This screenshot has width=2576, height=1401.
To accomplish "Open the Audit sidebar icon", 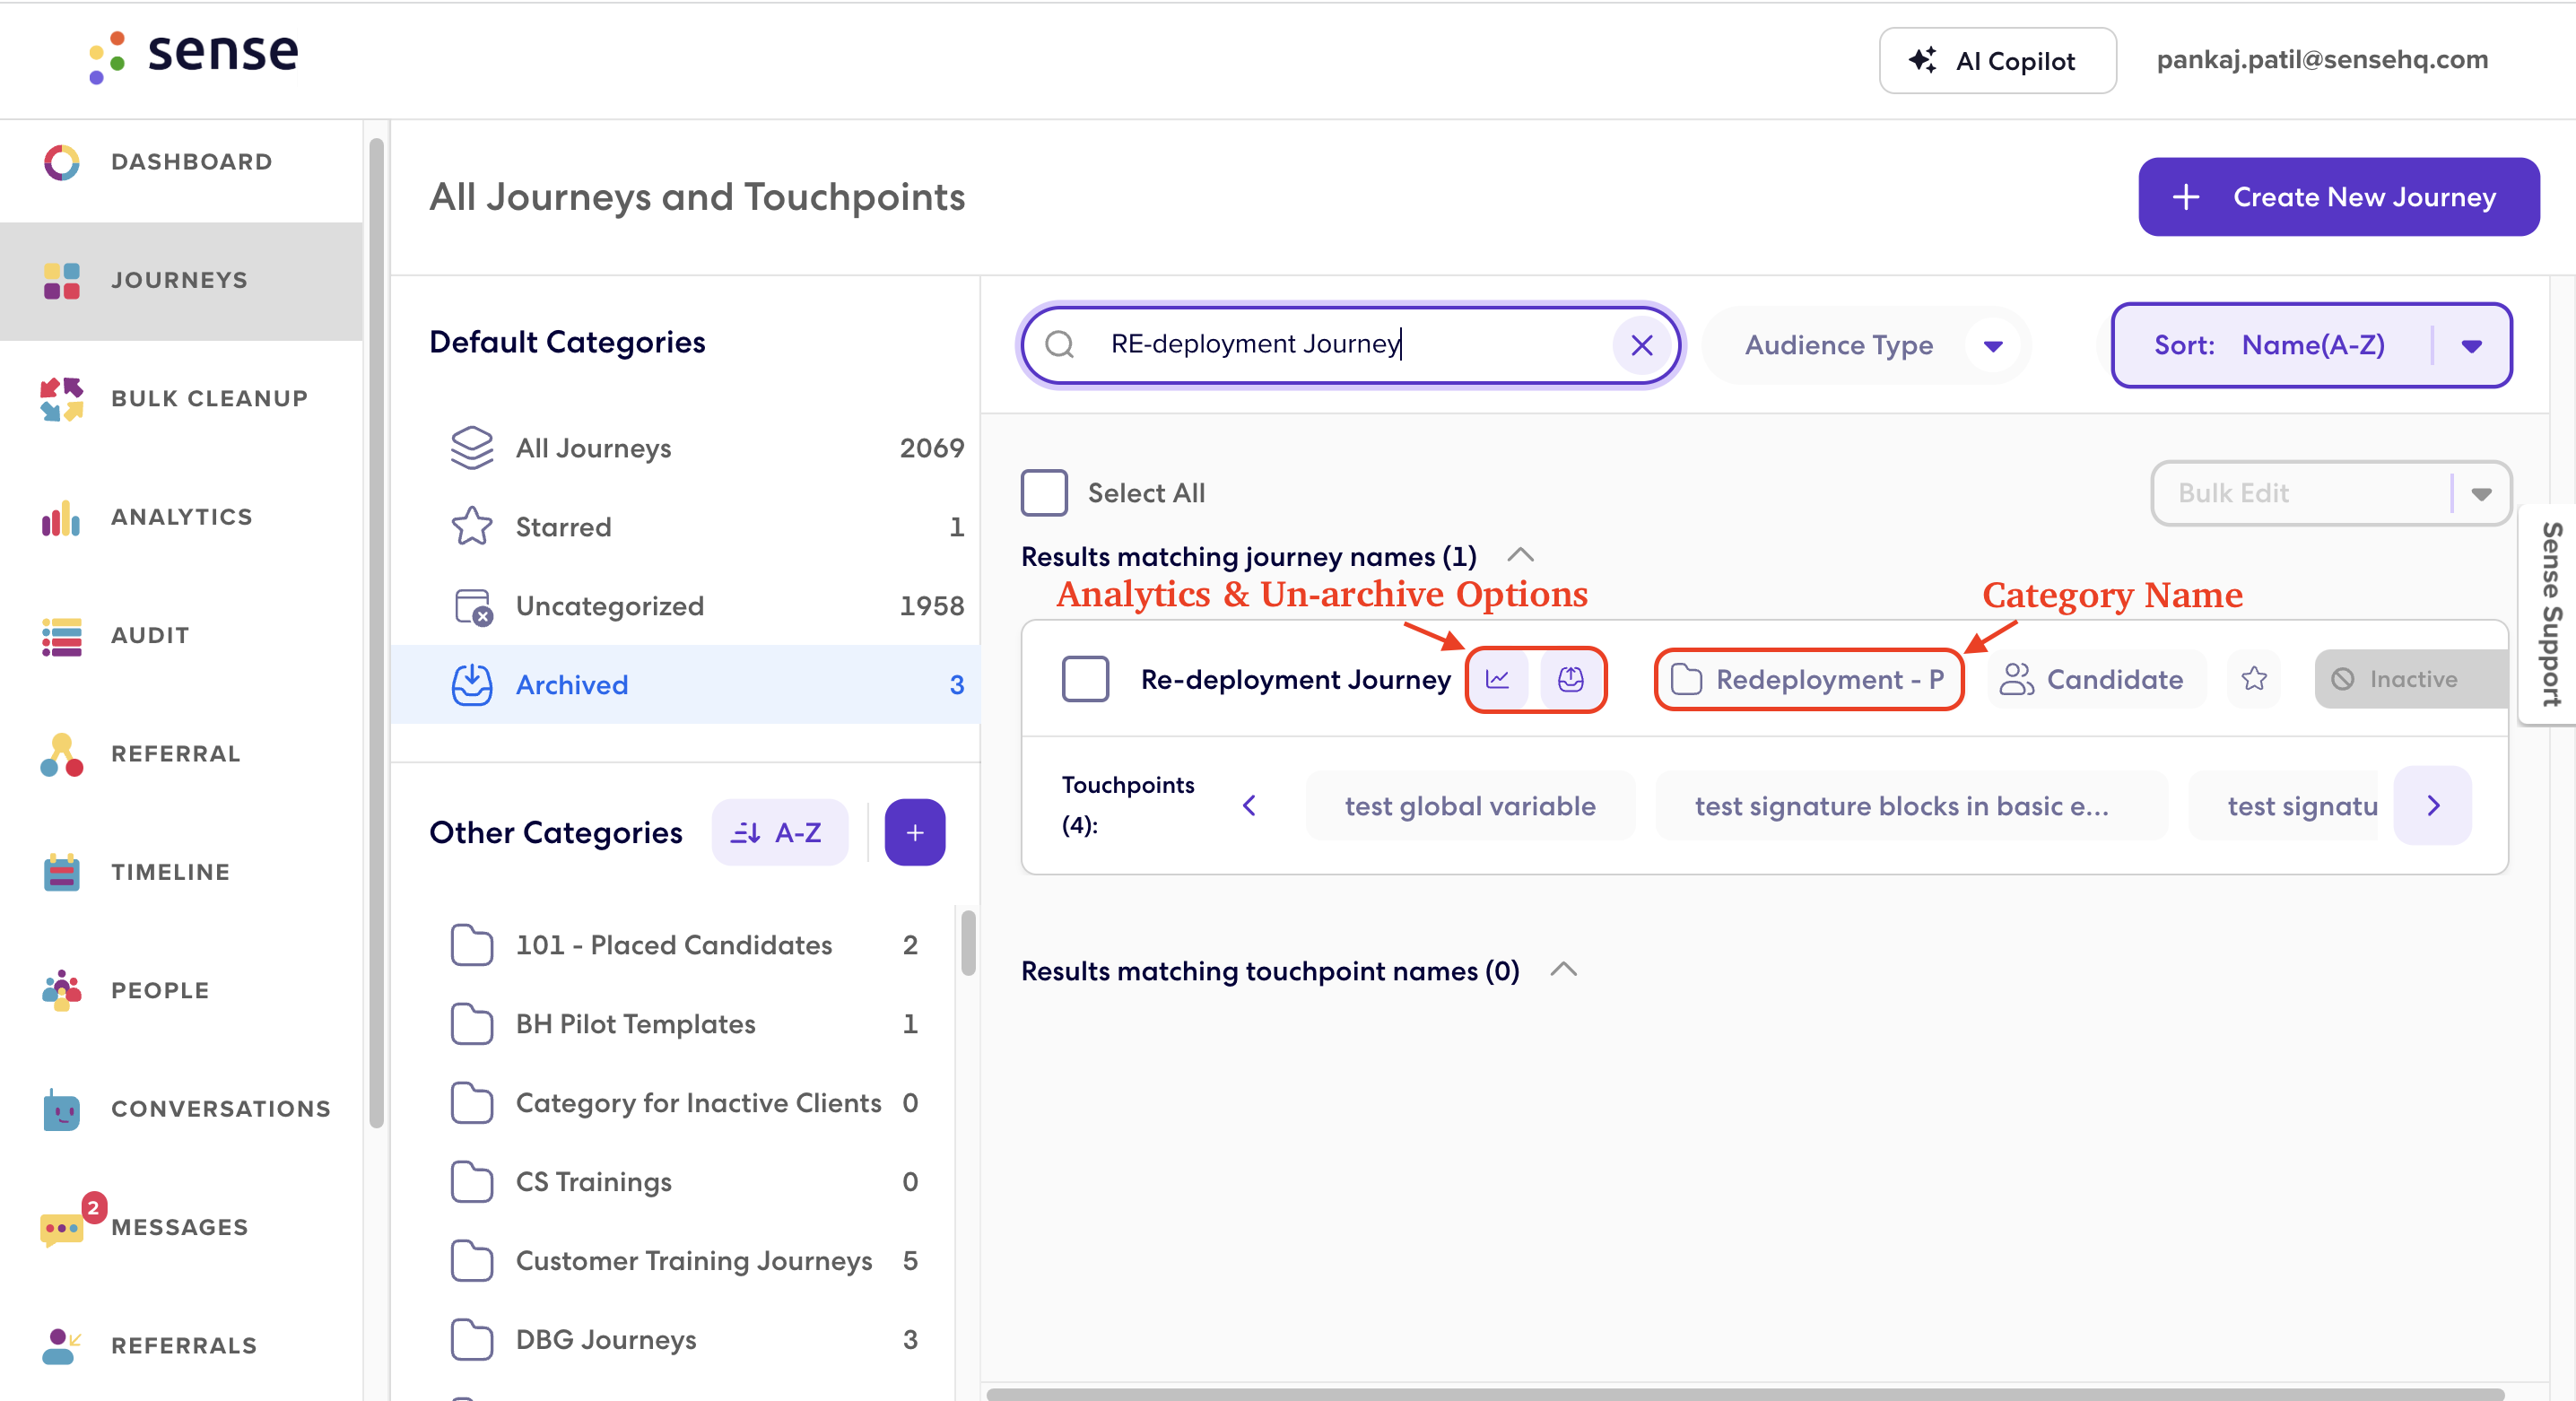I will 61,636.
